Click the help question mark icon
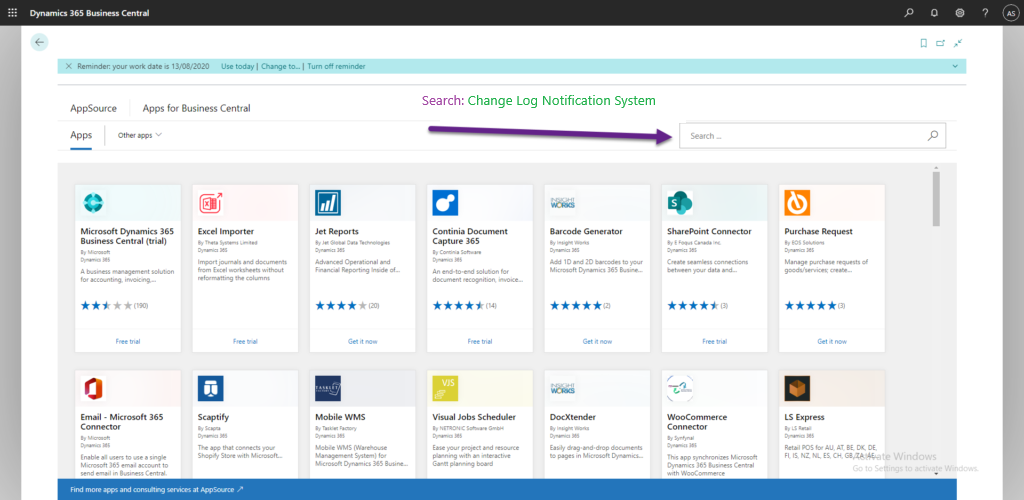 point(985,13)
